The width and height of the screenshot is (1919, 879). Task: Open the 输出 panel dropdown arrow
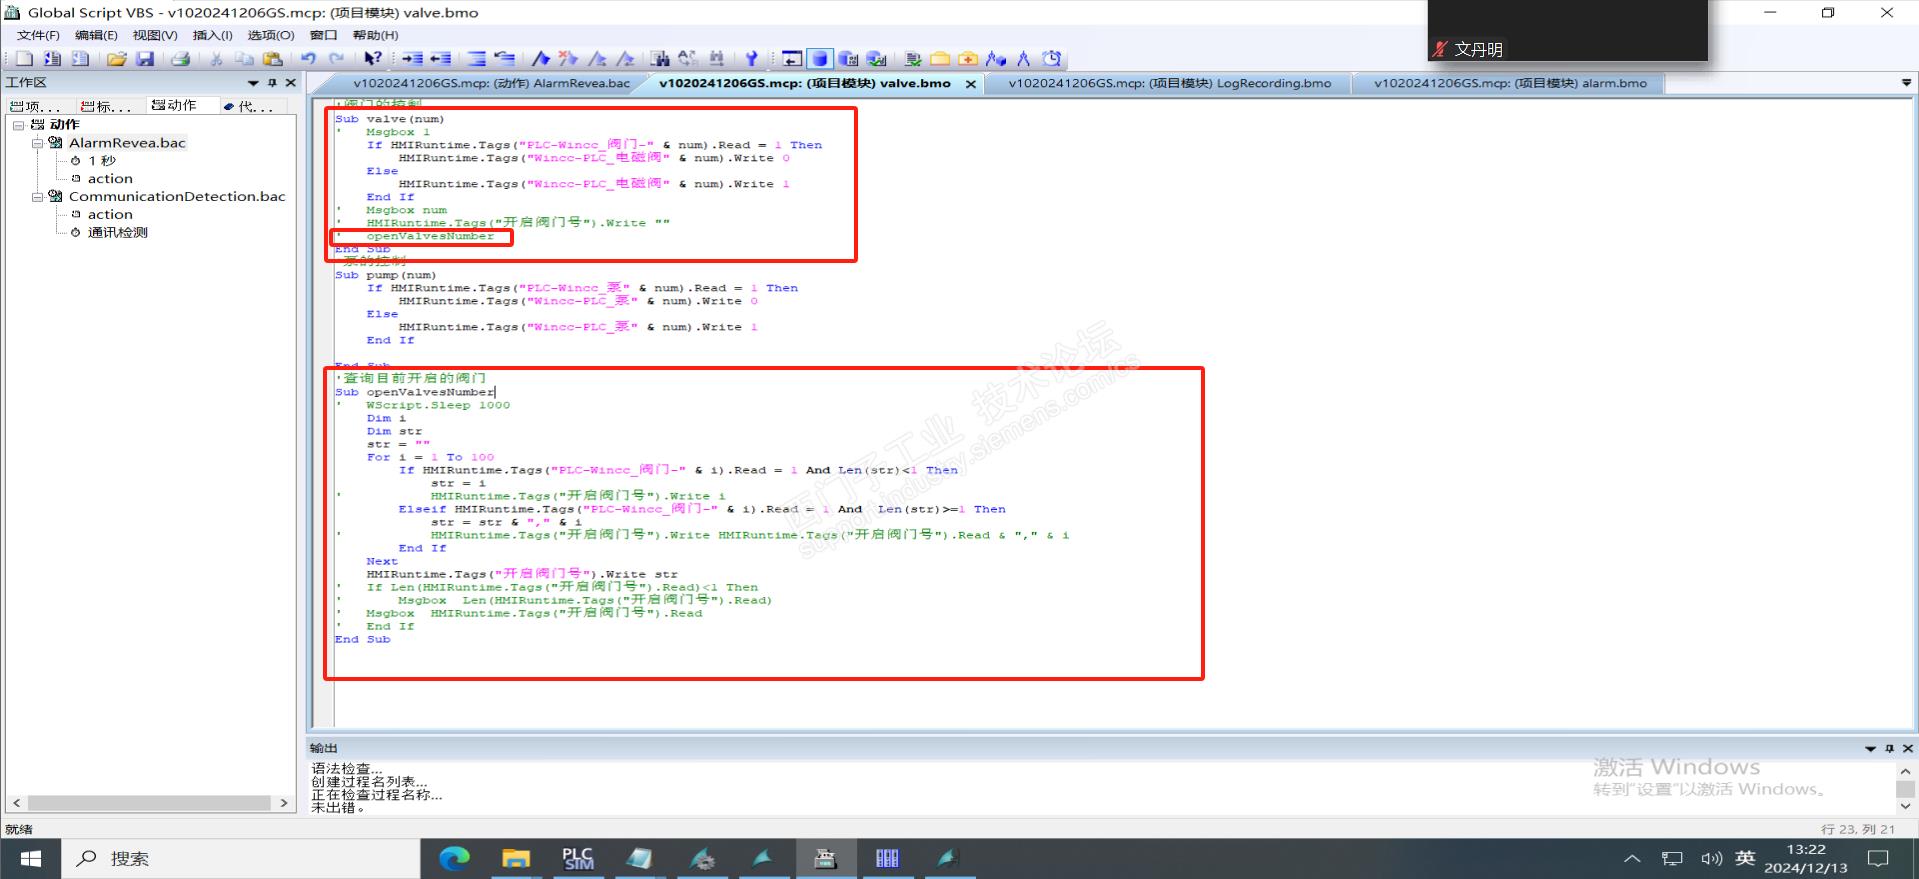1870,748
